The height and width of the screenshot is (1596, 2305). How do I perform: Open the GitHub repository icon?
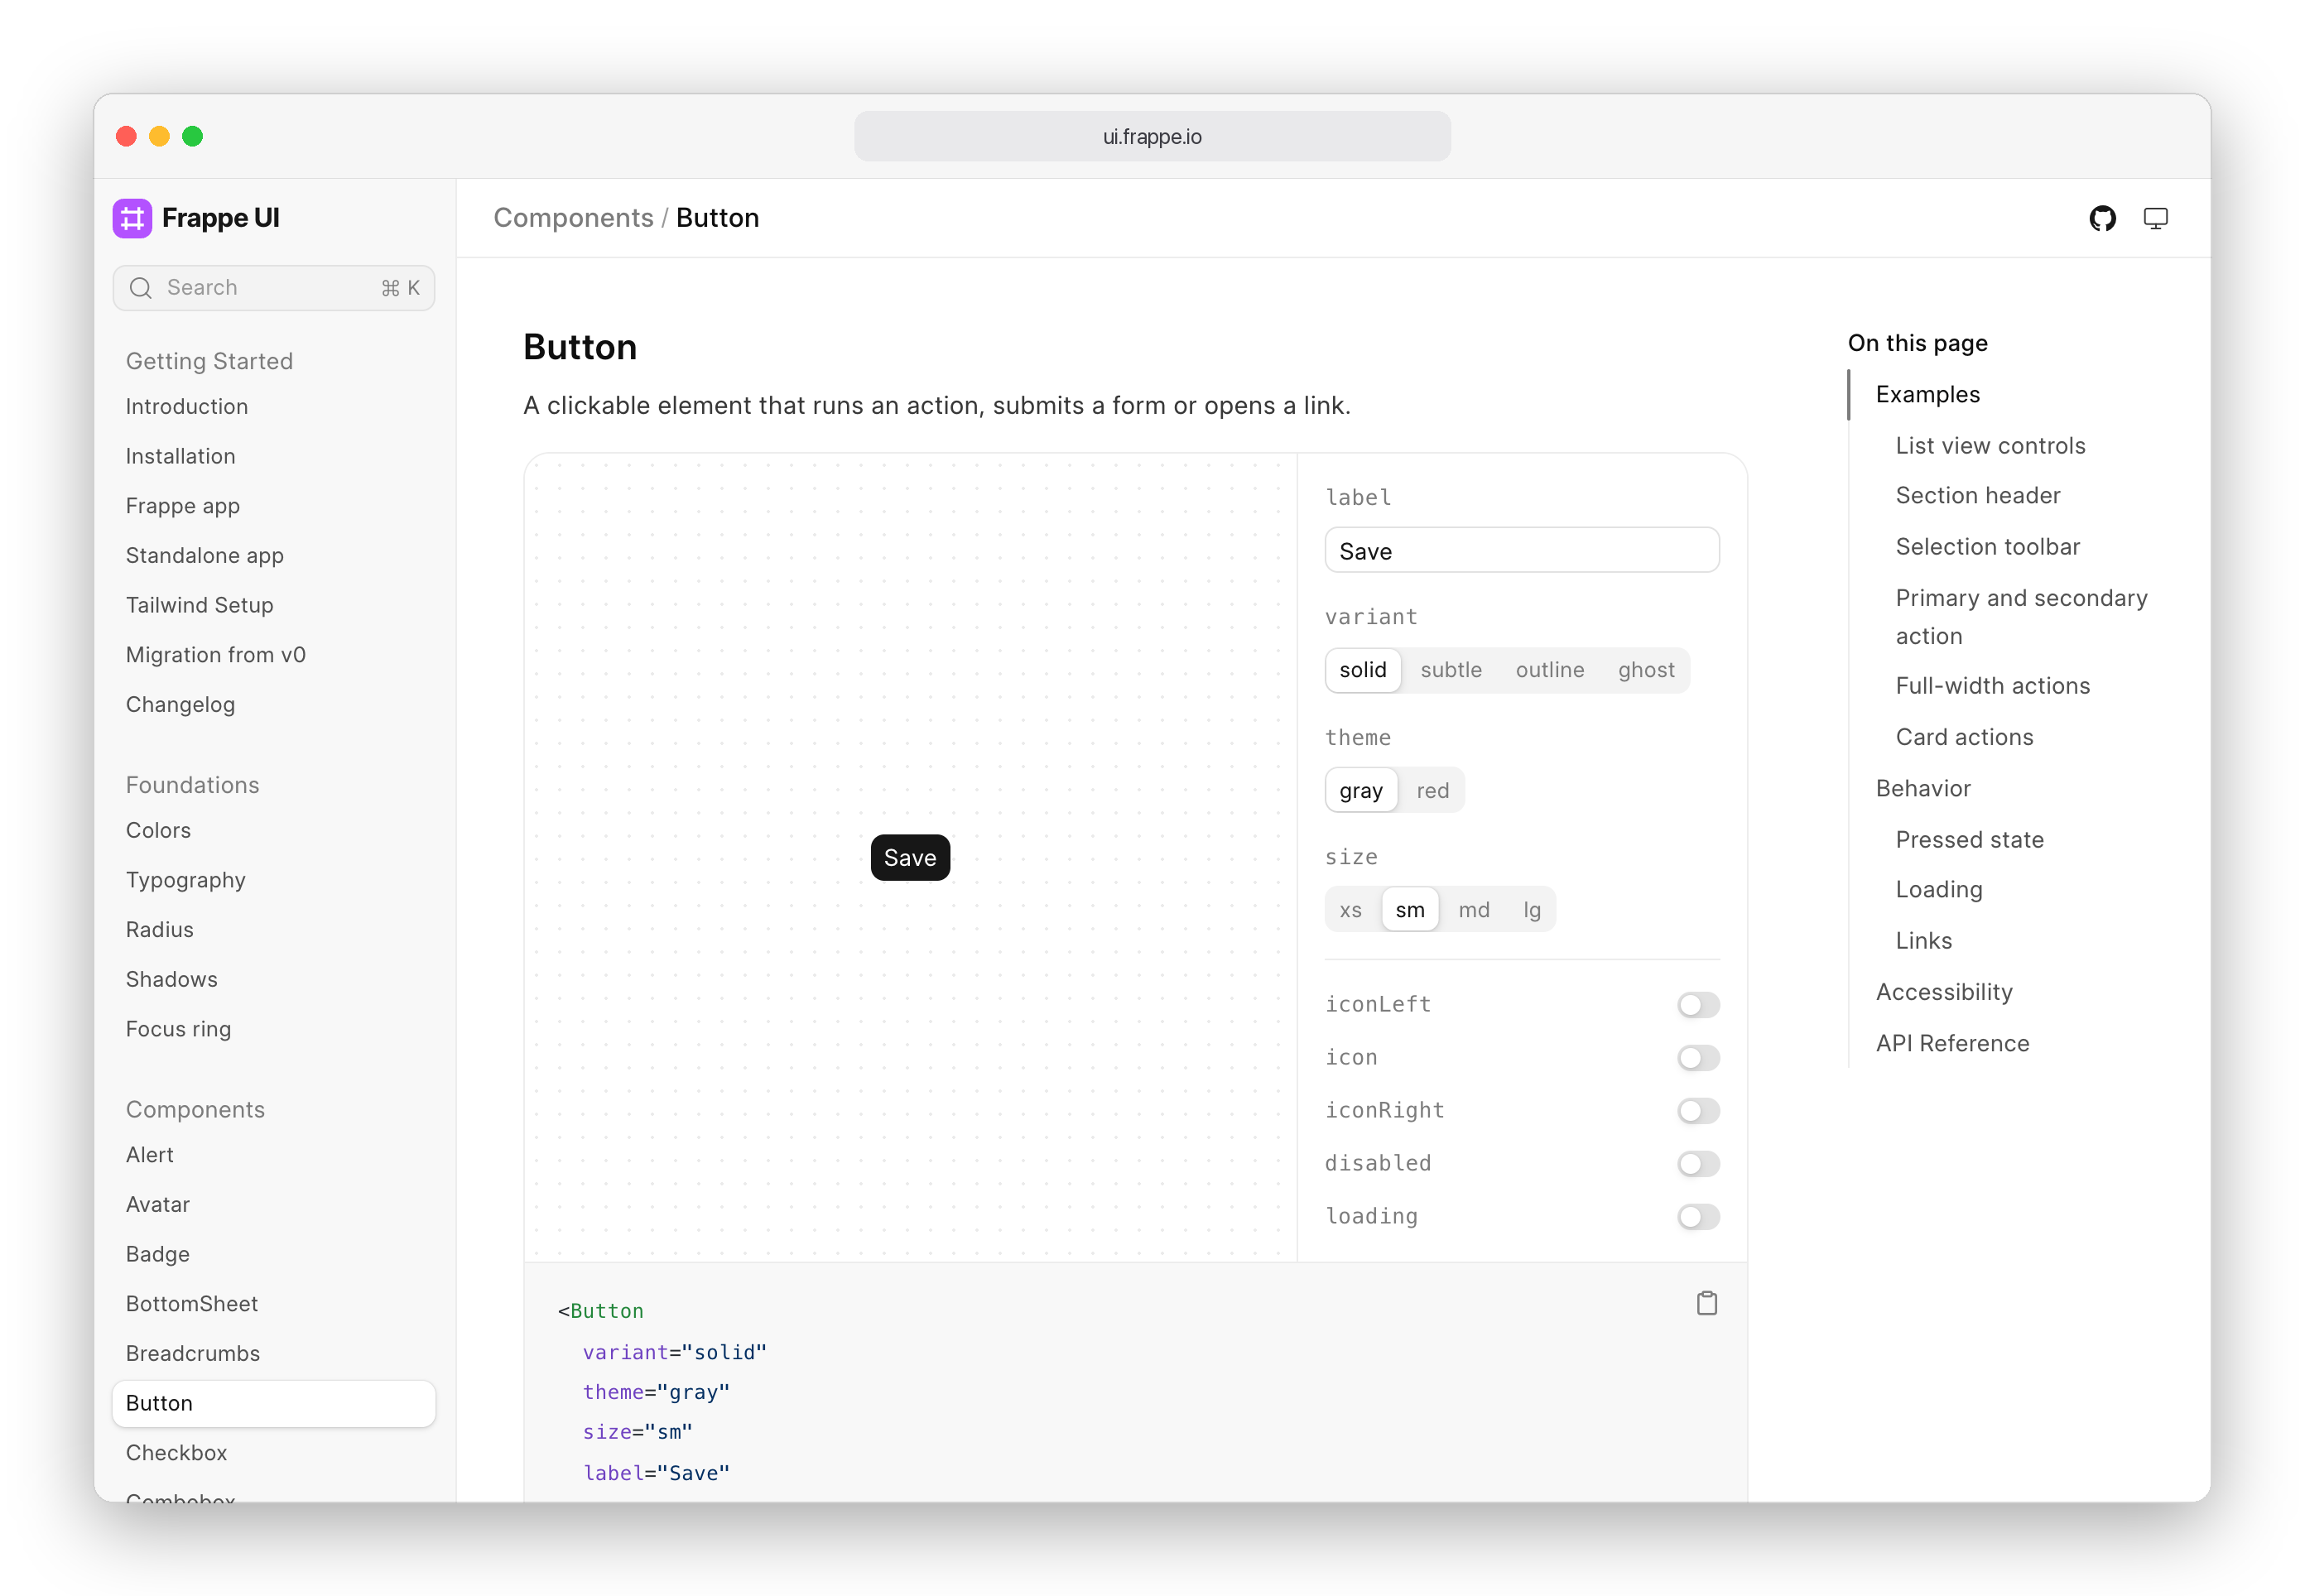tap(2102, 218)
